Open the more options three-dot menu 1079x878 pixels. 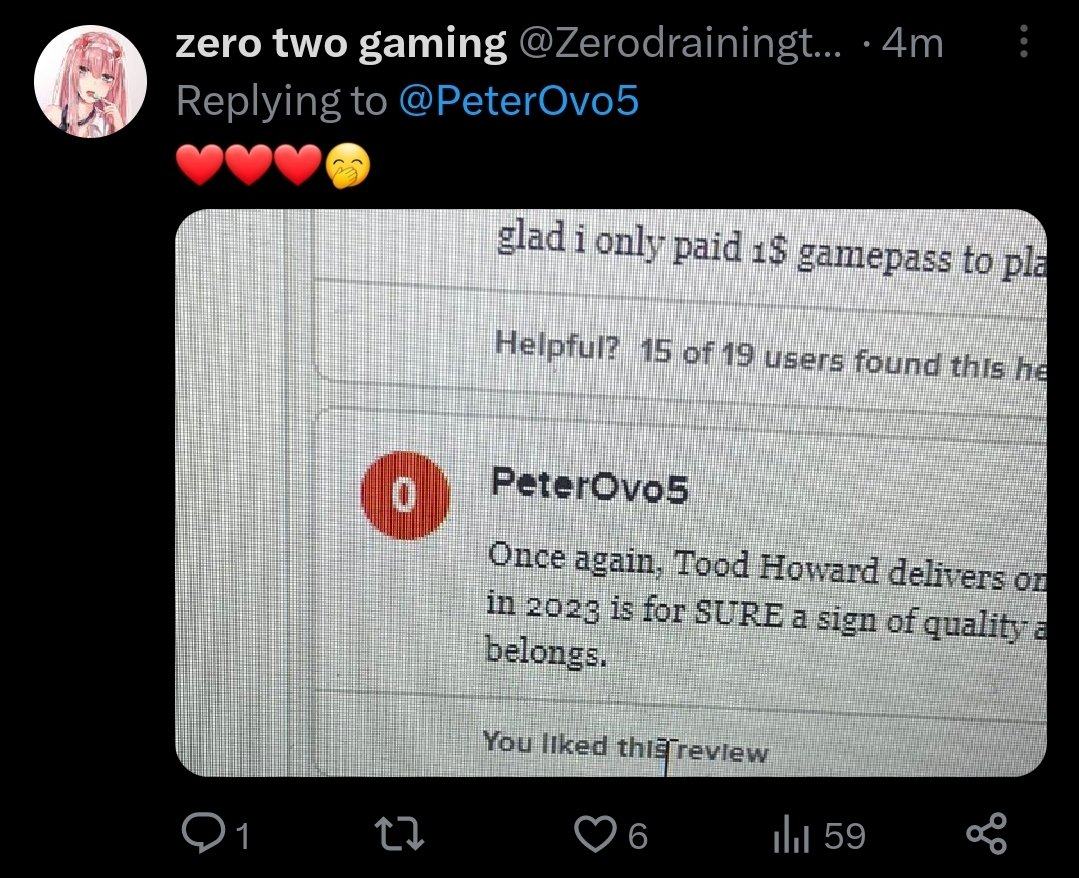tap(1022, 43)
